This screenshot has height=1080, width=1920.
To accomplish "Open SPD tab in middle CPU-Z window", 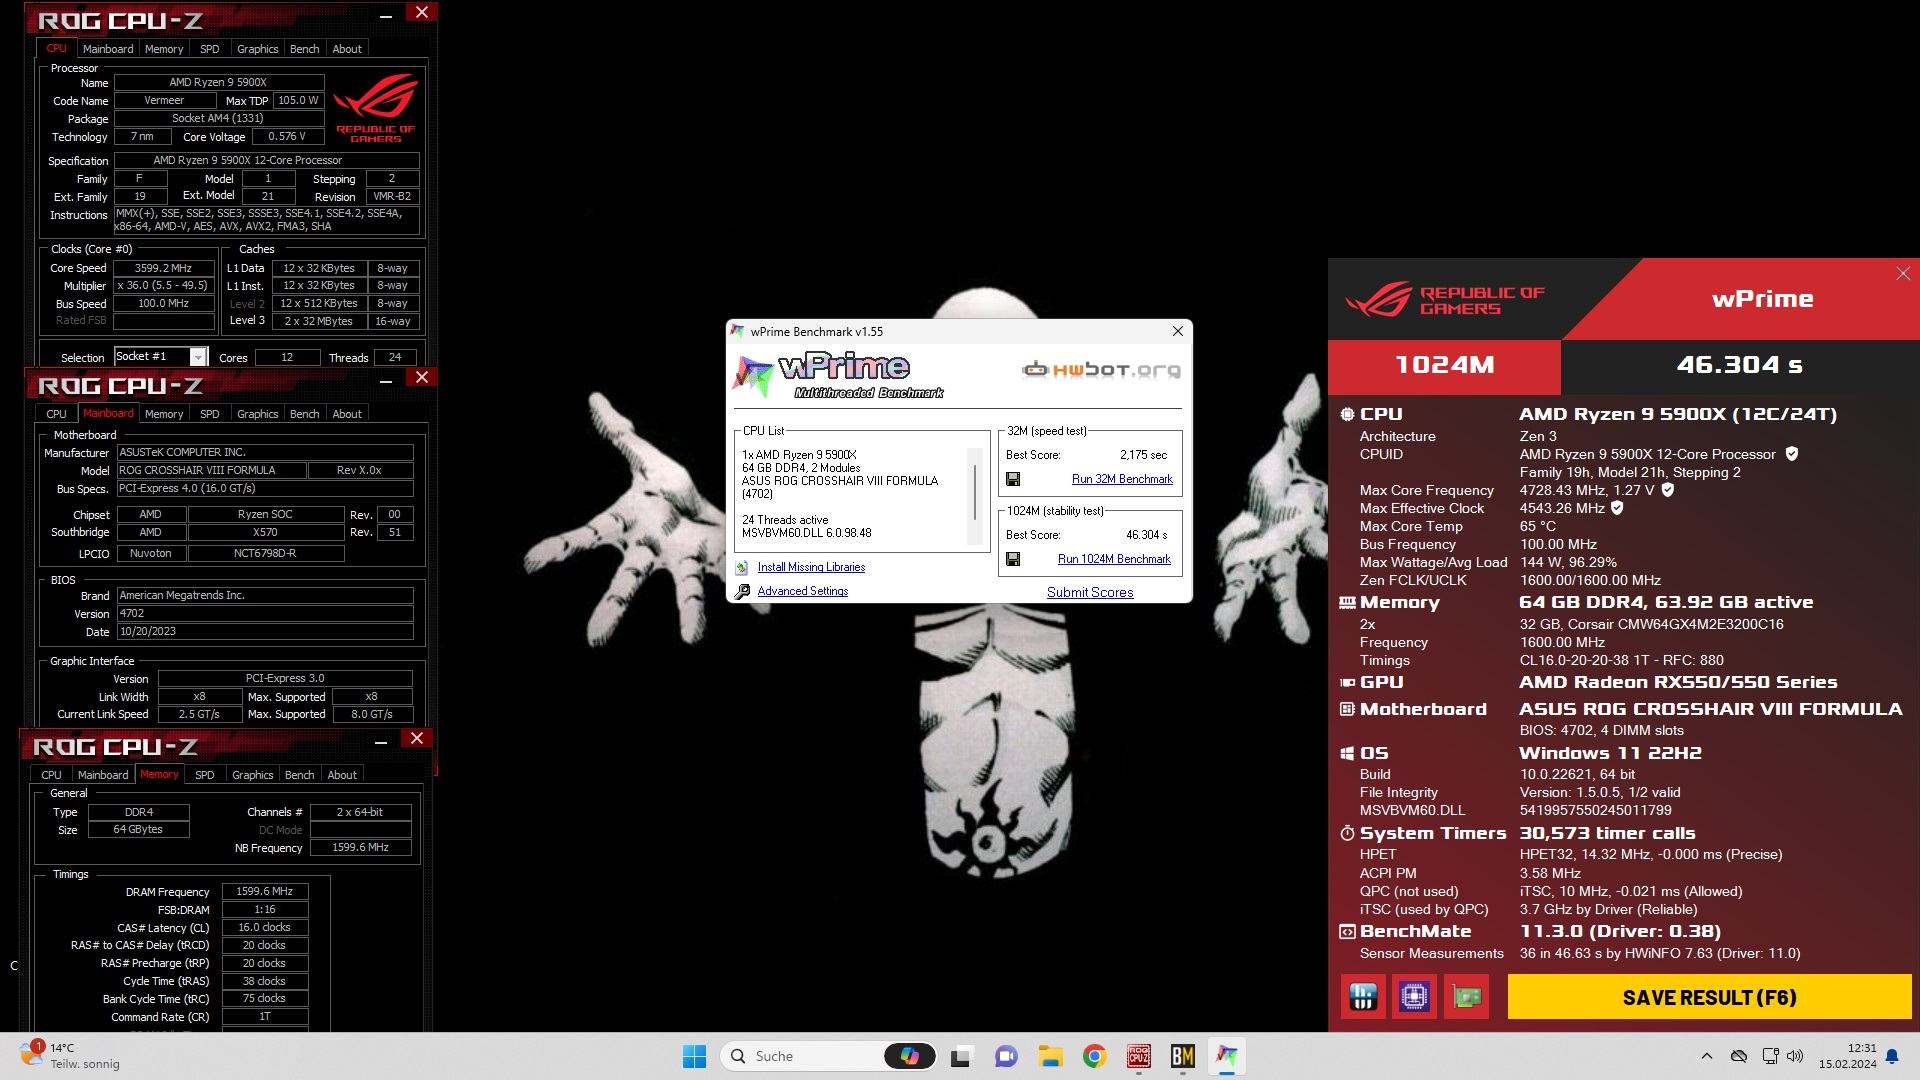I will (209, 414).
